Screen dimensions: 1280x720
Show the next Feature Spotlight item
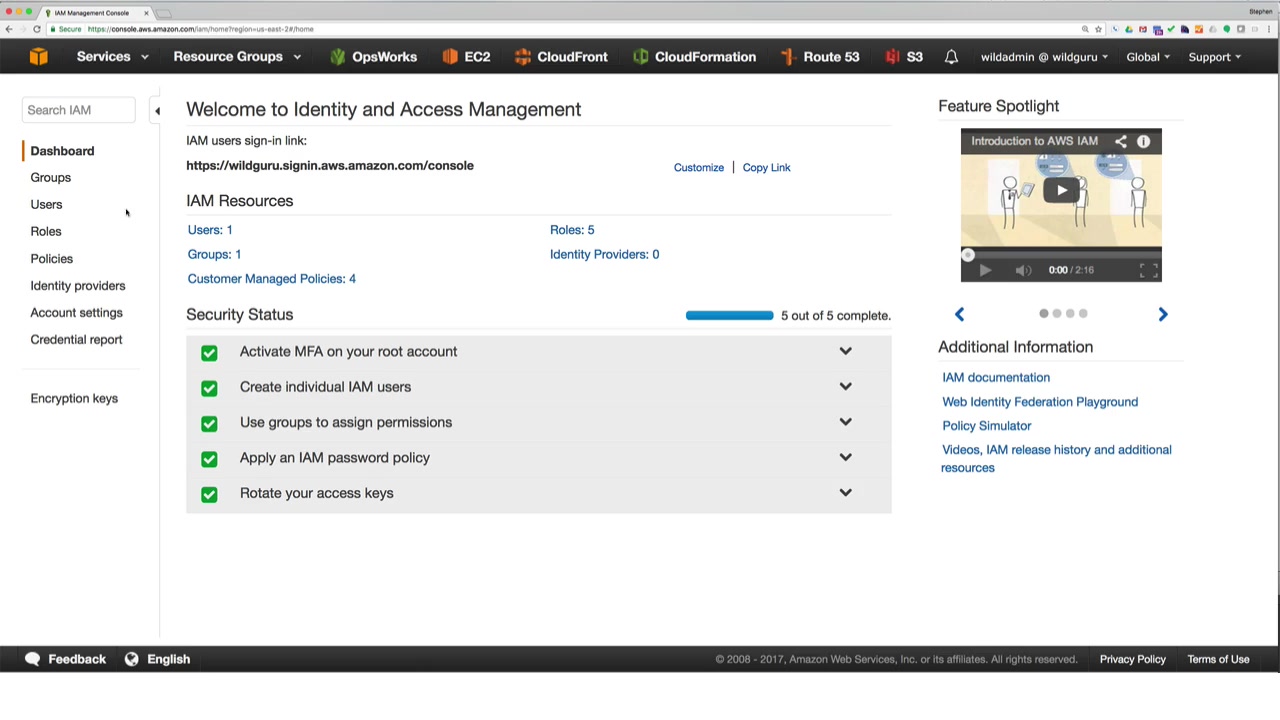pos(1162,315)
